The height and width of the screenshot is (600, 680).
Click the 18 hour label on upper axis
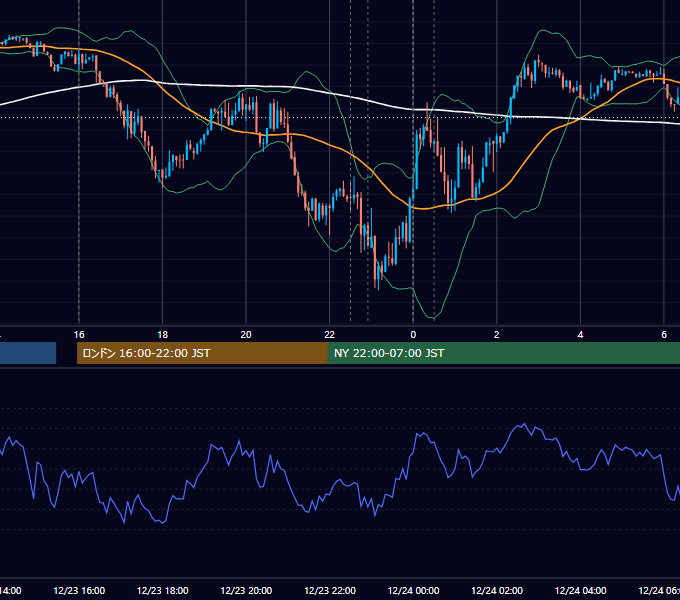point(162,334)
